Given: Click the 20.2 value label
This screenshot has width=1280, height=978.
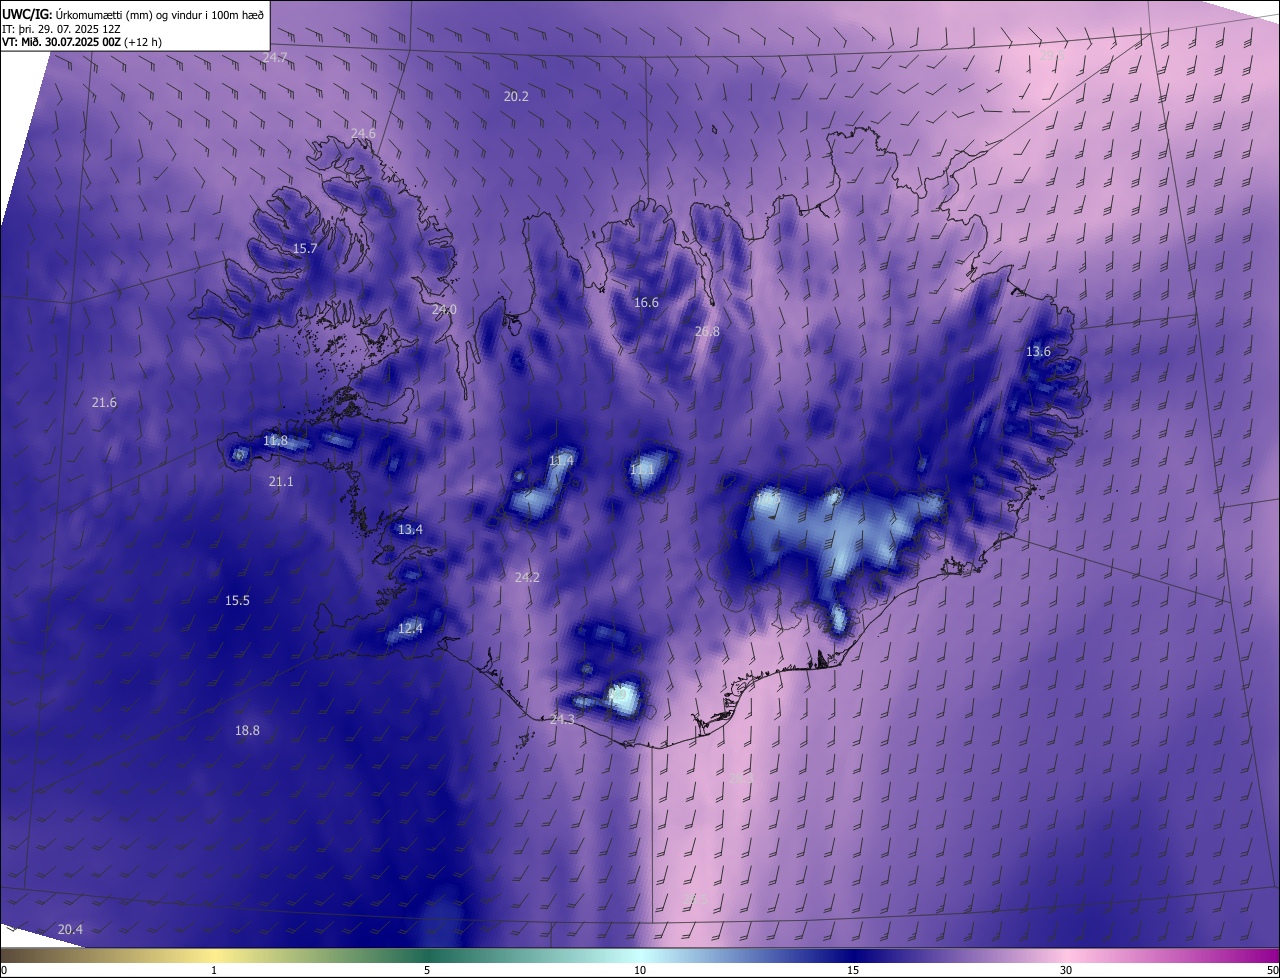Looking at the screenshot, I should tap(516, 97).
